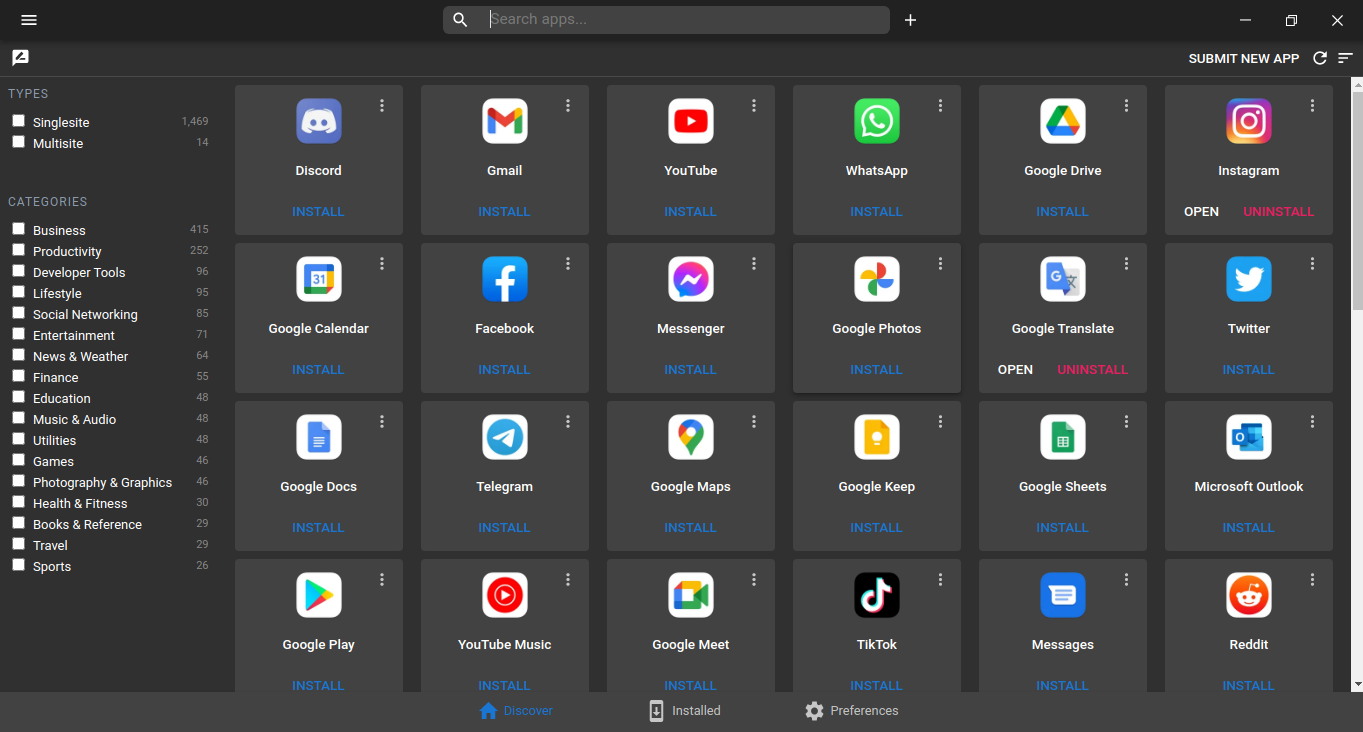The height and width of the screenshot is (732, 1363).
Task: Switch to the Discover tab
Action: 516,711
